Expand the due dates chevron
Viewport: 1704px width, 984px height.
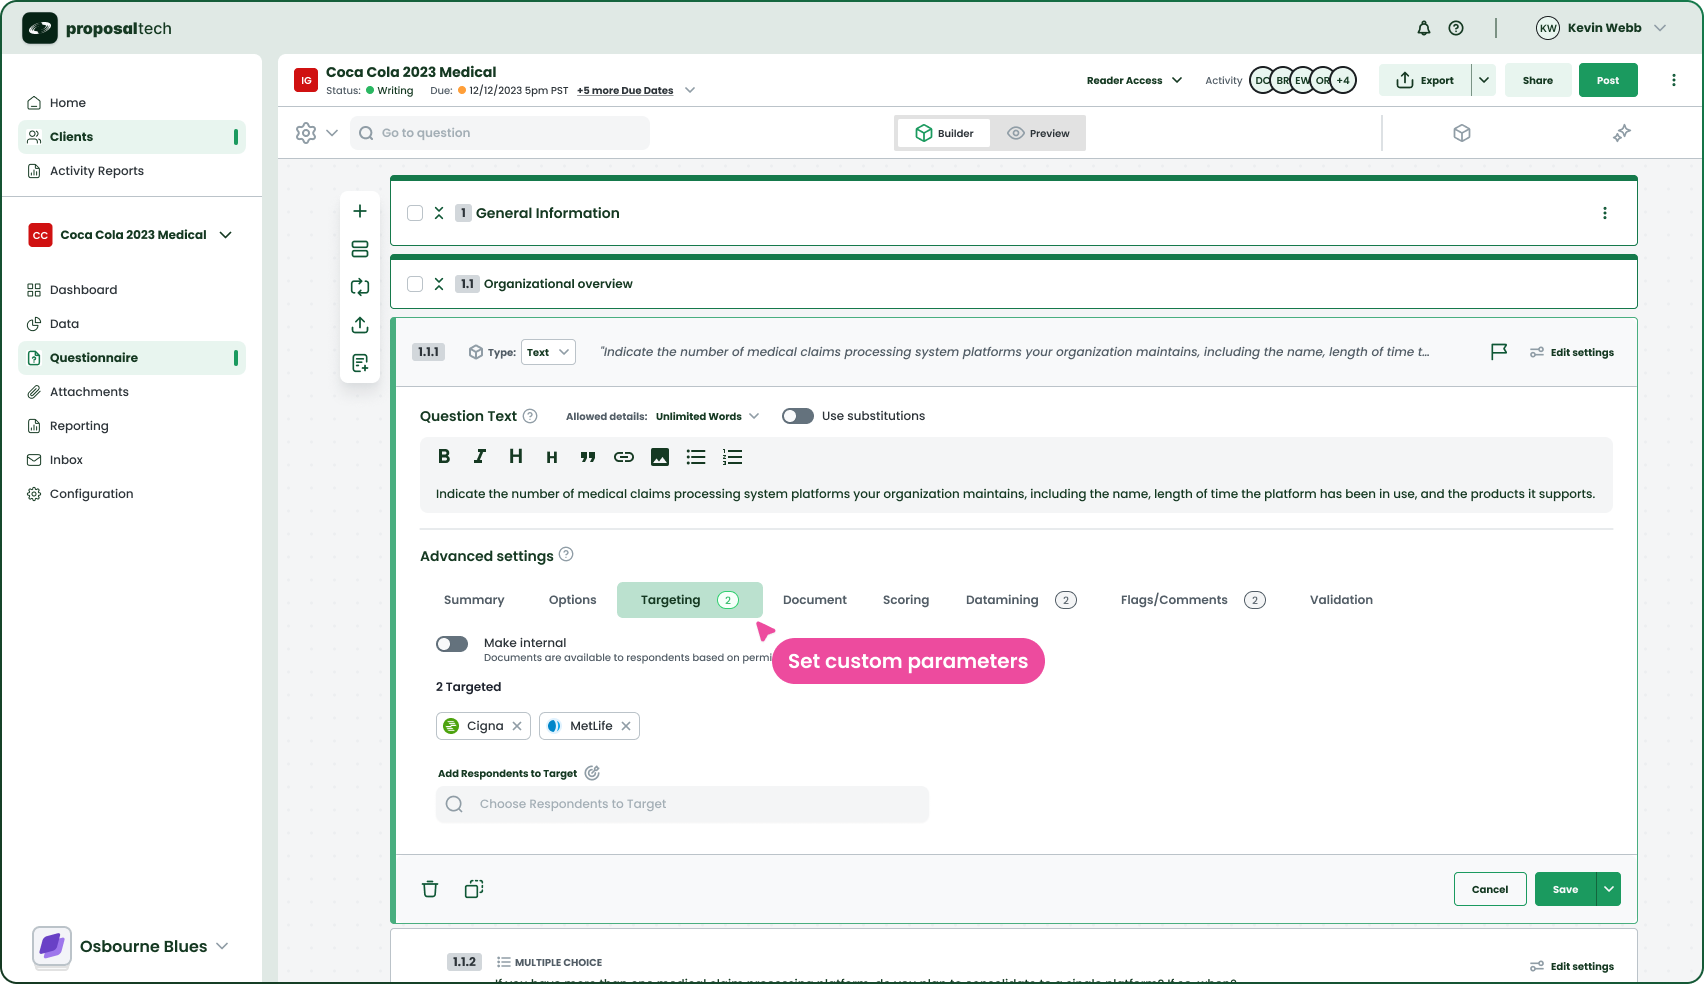point(690,90)
